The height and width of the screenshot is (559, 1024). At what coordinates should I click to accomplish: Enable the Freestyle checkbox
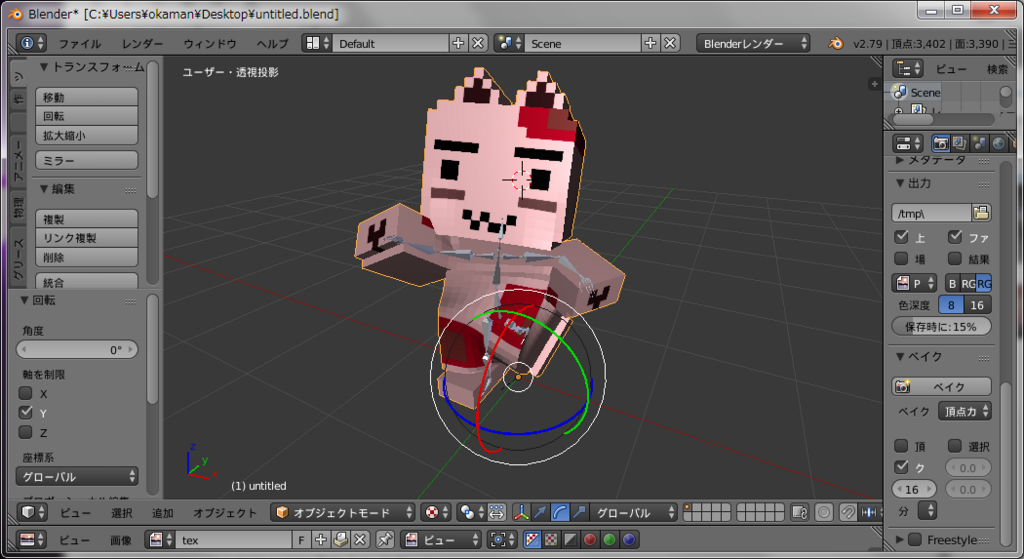click(915, 539)
